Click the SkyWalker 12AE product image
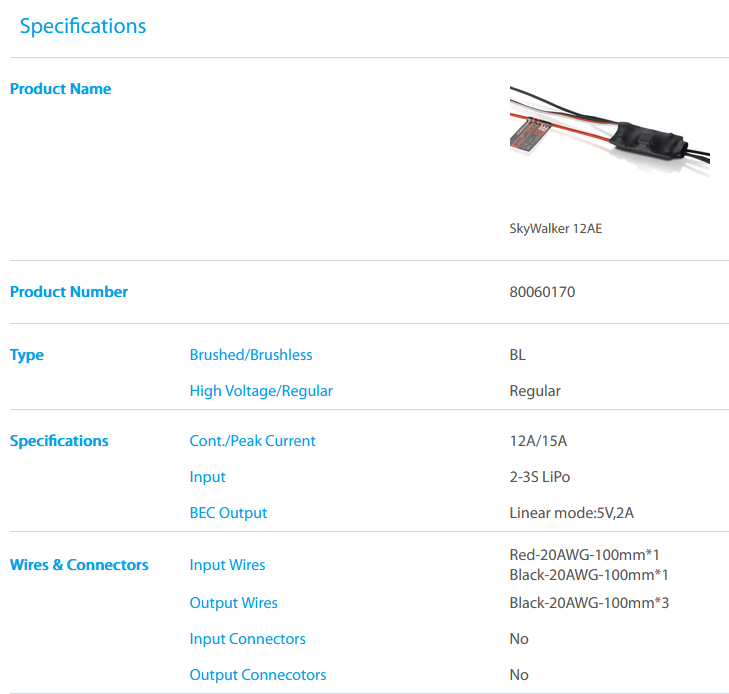 pyautogui.click(x=609, y=134)
